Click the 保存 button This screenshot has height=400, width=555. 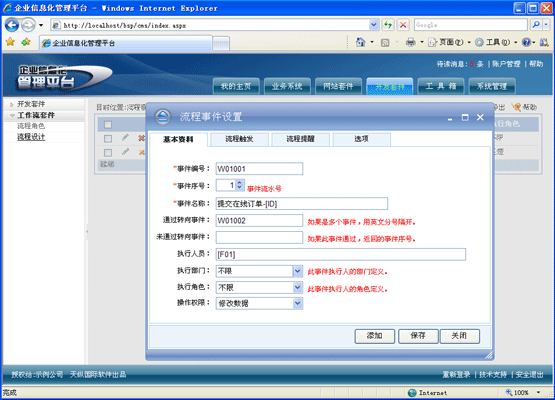(418, 336)
